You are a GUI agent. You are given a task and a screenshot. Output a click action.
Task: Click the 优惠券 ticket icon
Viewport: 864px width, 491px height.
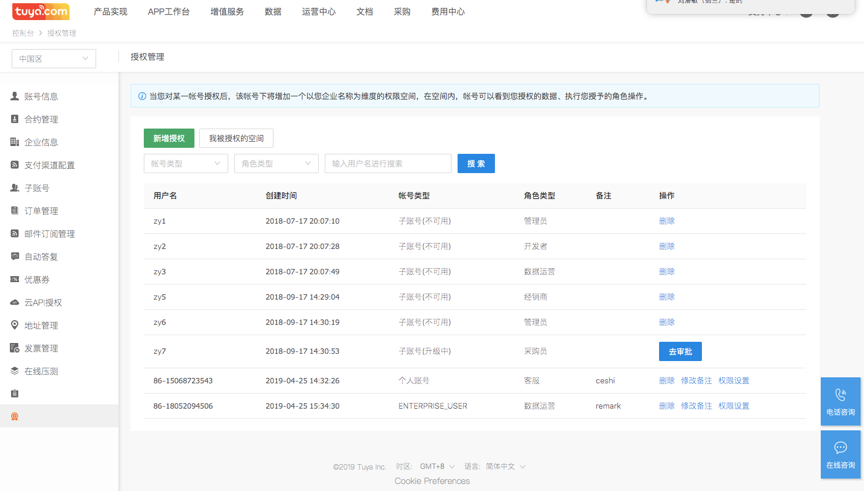tap(15, 279)
